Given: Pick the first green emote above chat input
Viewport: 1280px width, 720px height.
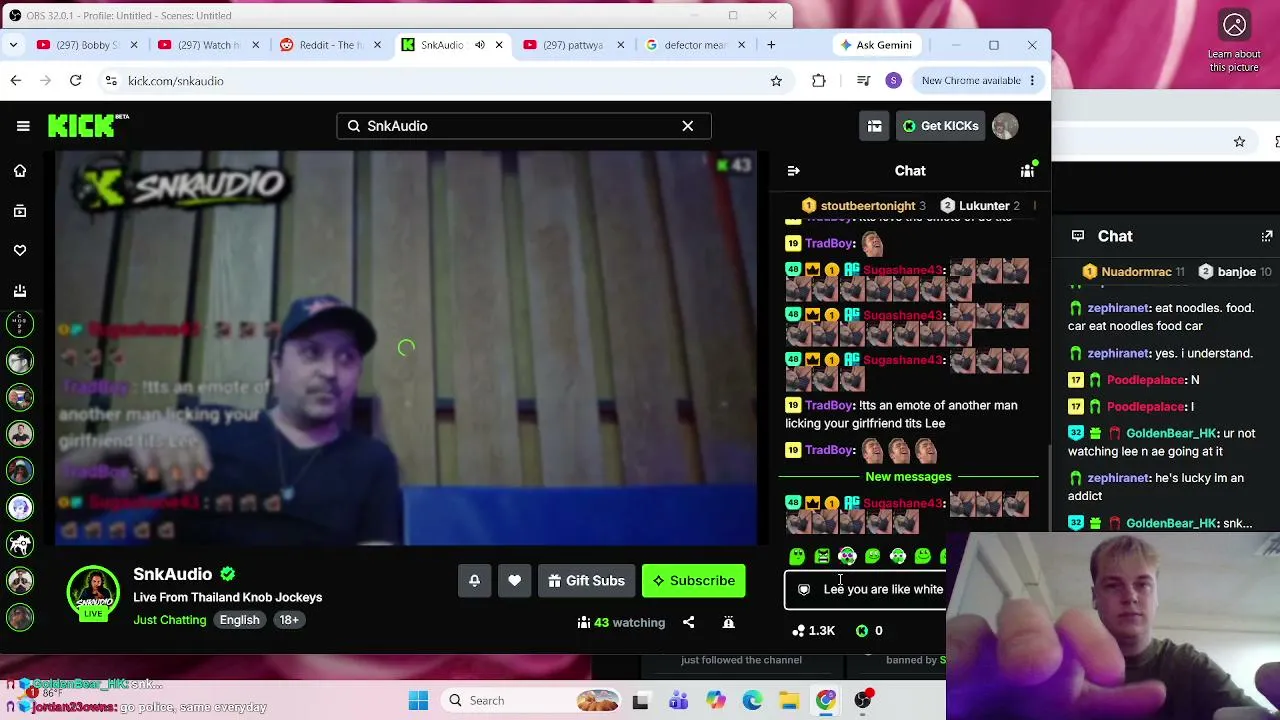Looking at the screenshot, I should (797, 556).
